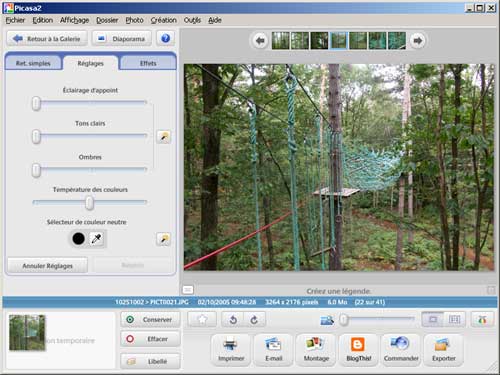Click the Imprimer printer icon

[231, 350]
